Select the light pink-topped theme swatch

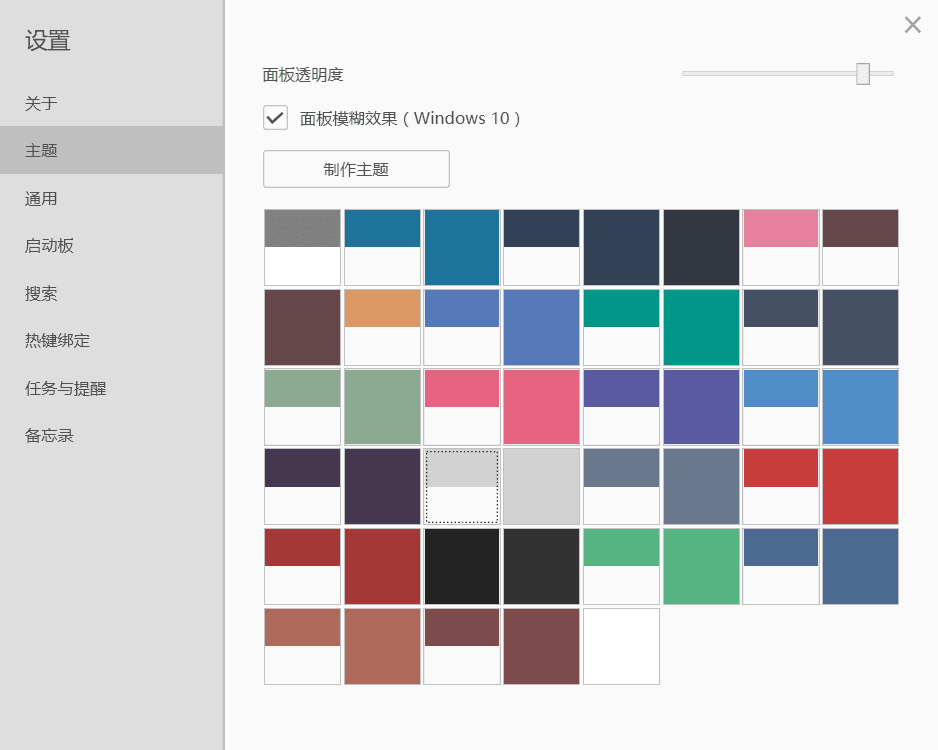click(781, 247)
